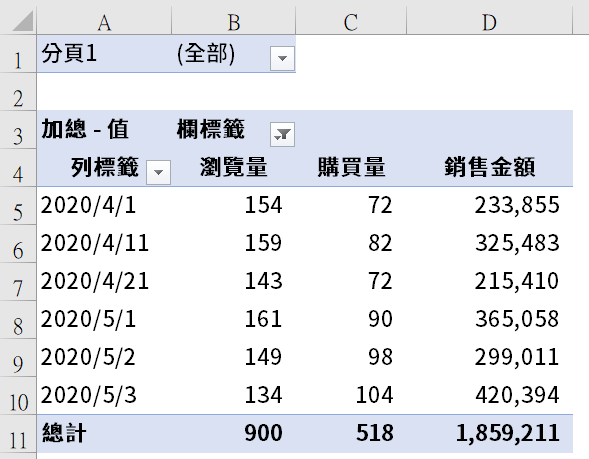Click the 列標籤 header cell
Screen dimensions: 589x459
(x=104, y=168)
